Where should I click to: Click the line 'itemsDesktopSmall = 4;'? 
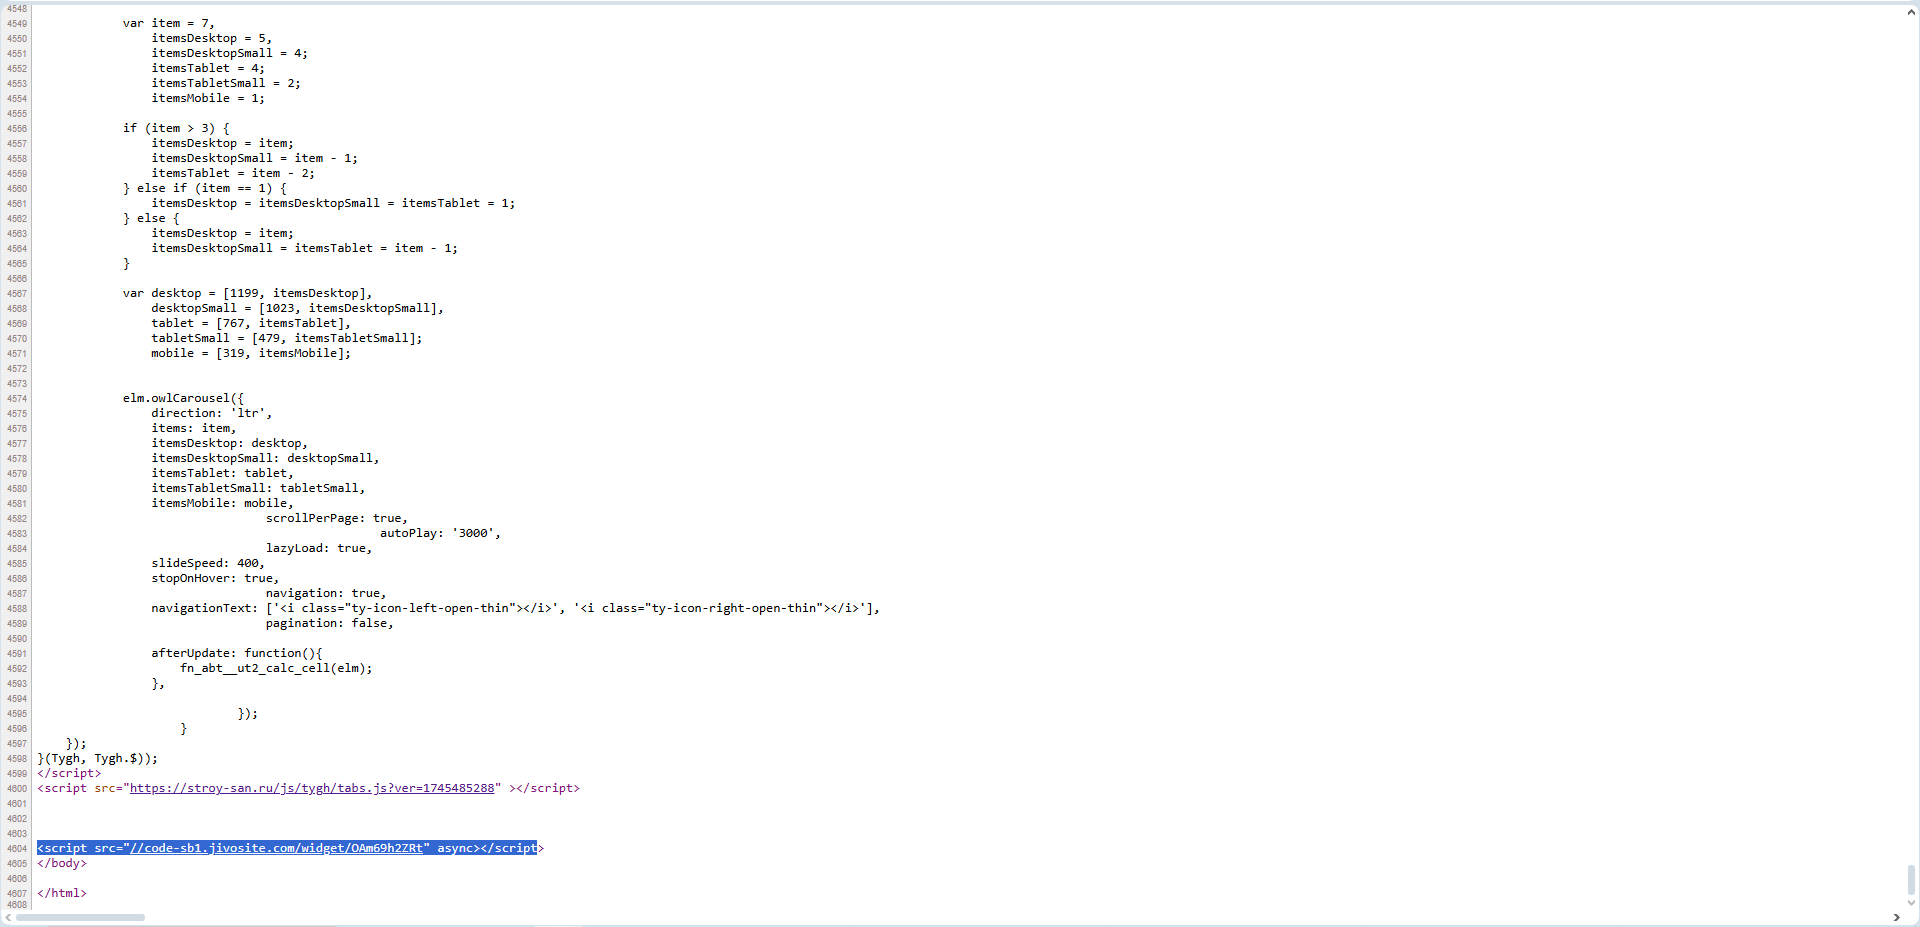pyautogui.click(x=230, y=53)
